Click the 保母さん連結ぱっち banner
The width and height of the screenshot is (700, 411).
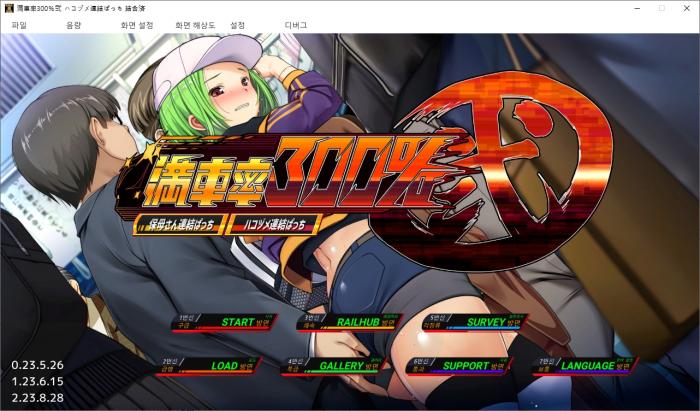pyautogui.click(x=180, y=224)
